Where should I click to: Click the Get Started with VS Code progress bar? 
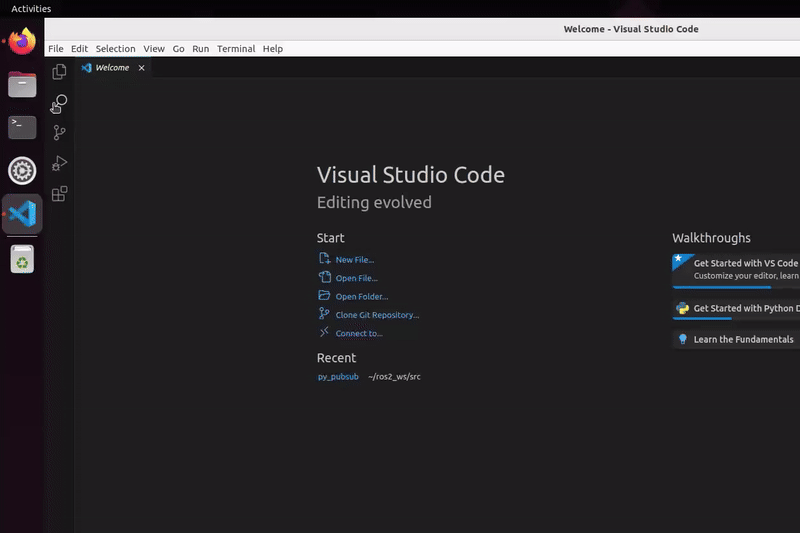point(736,288)
